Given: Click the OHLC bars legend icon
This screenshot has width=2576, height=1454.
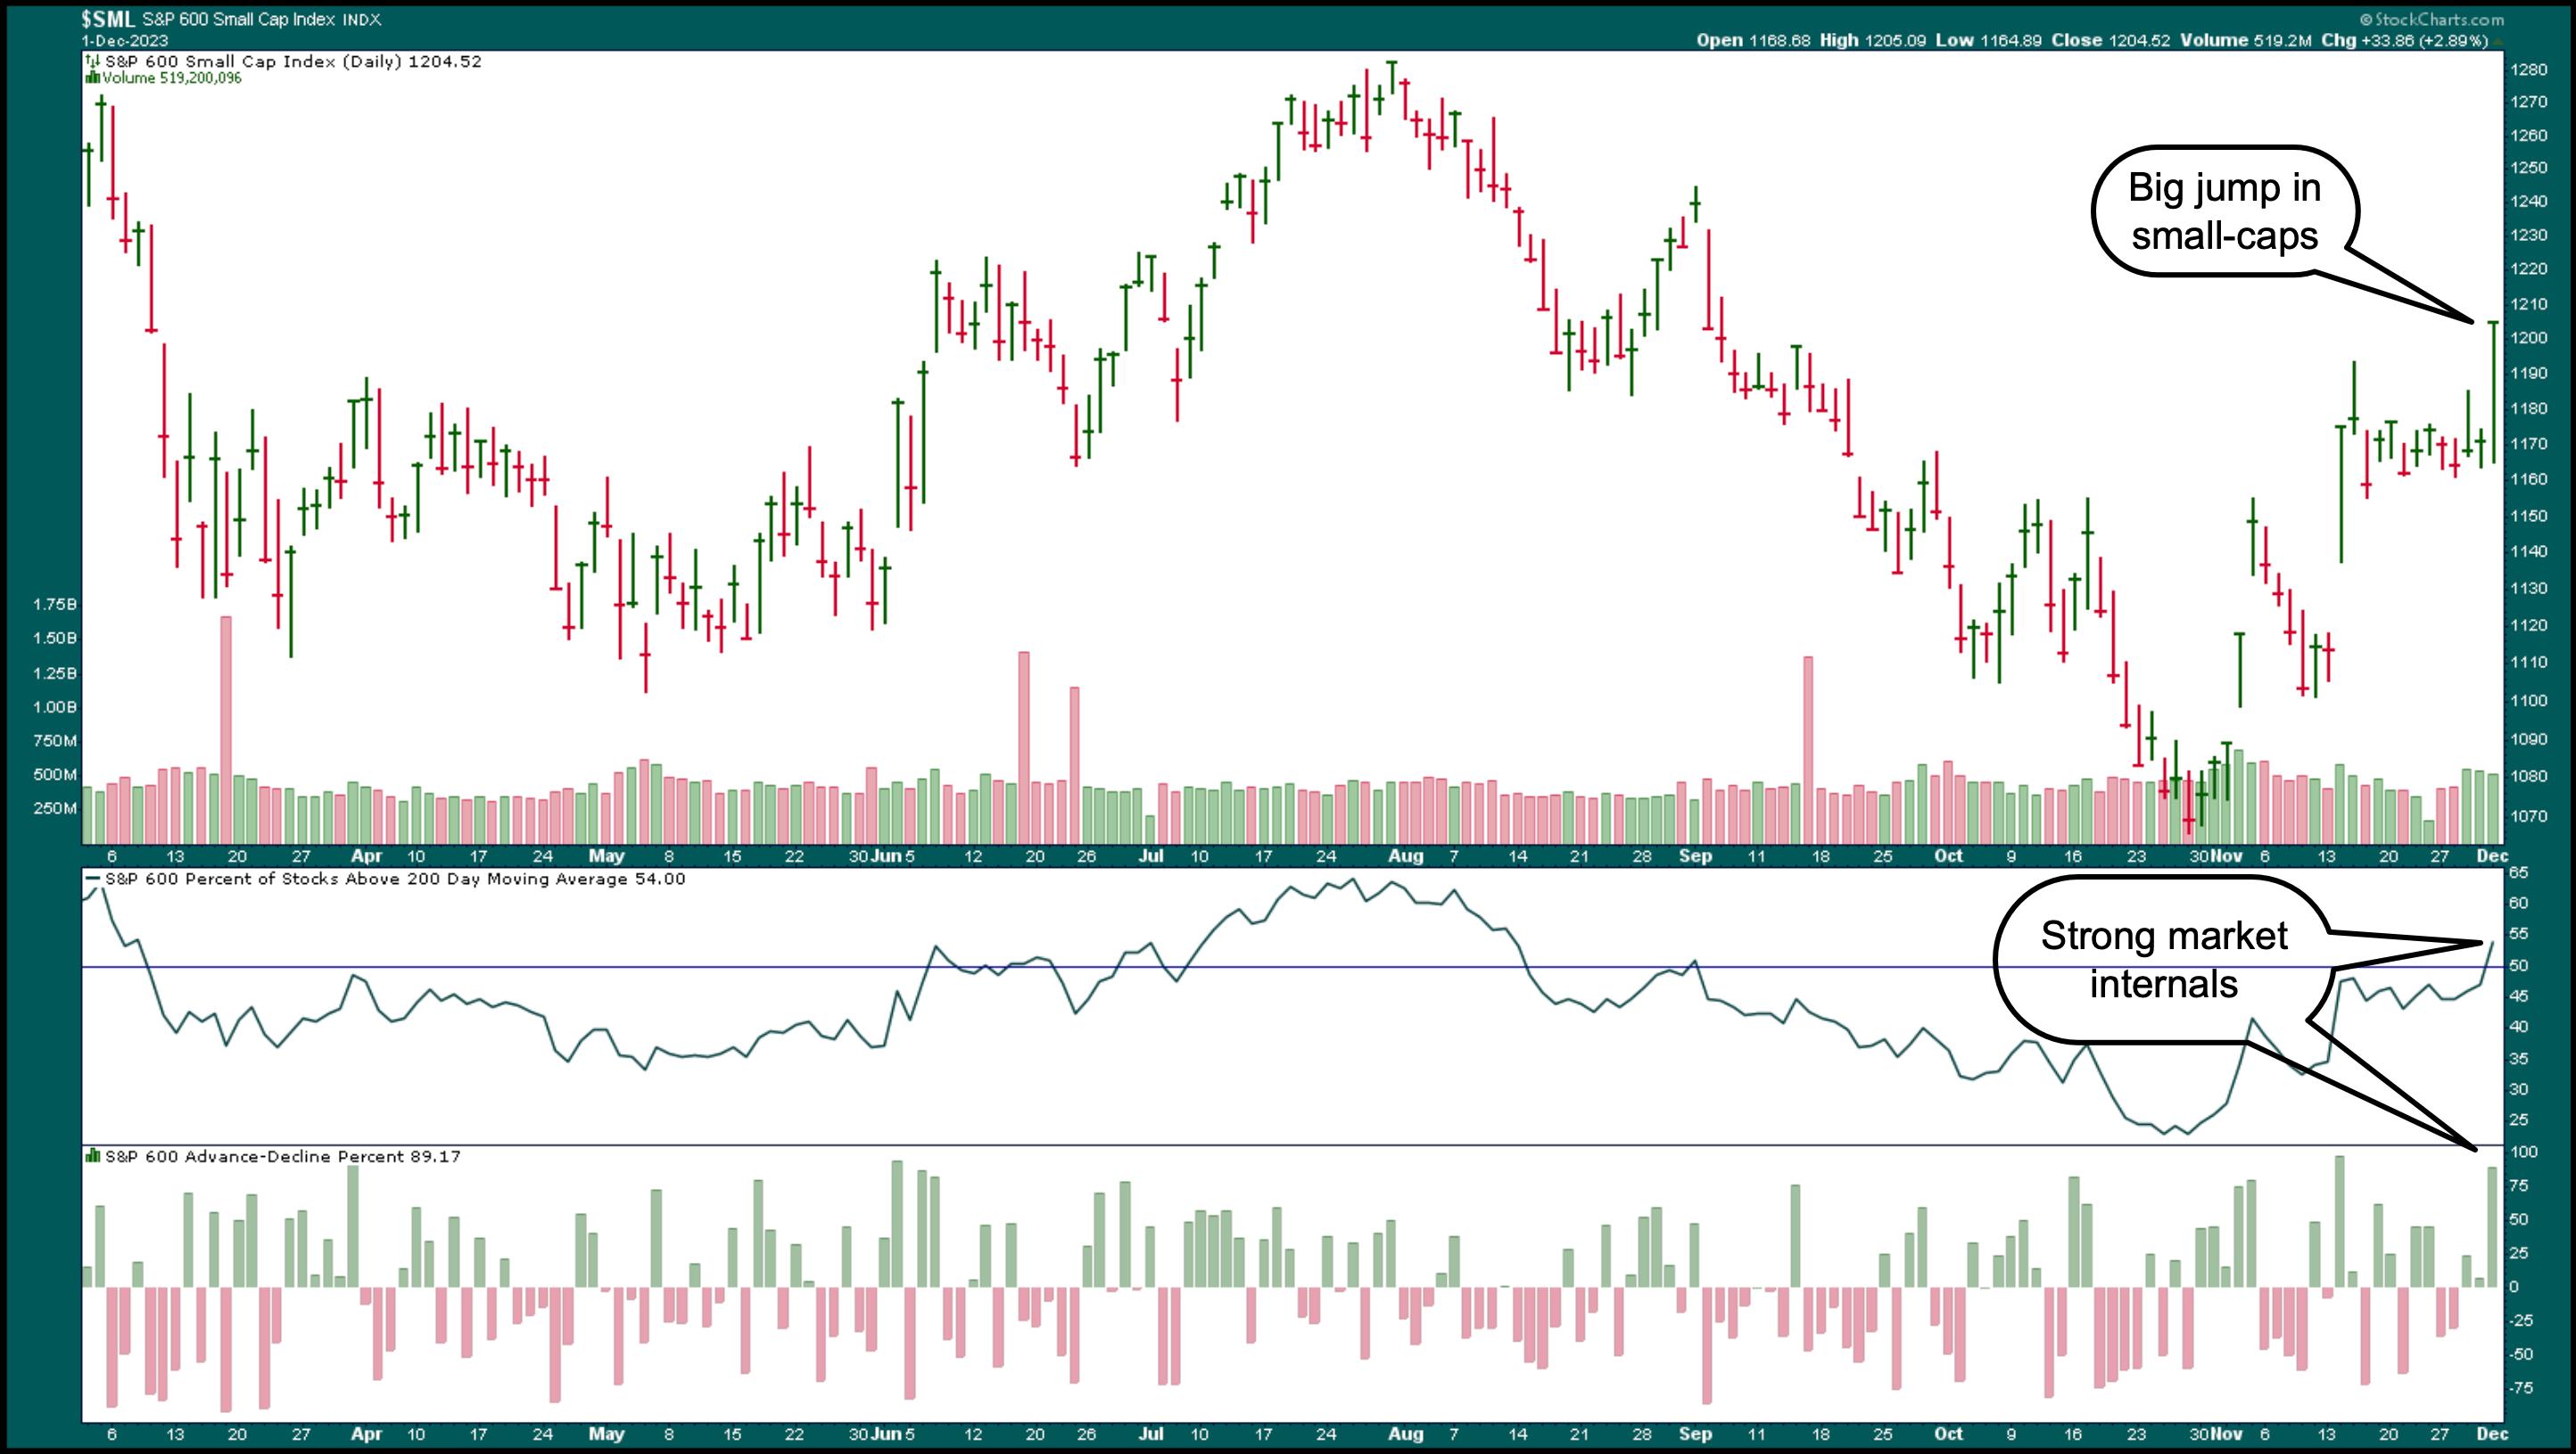Looking at the screenshot, I should (x=93, y=61).
